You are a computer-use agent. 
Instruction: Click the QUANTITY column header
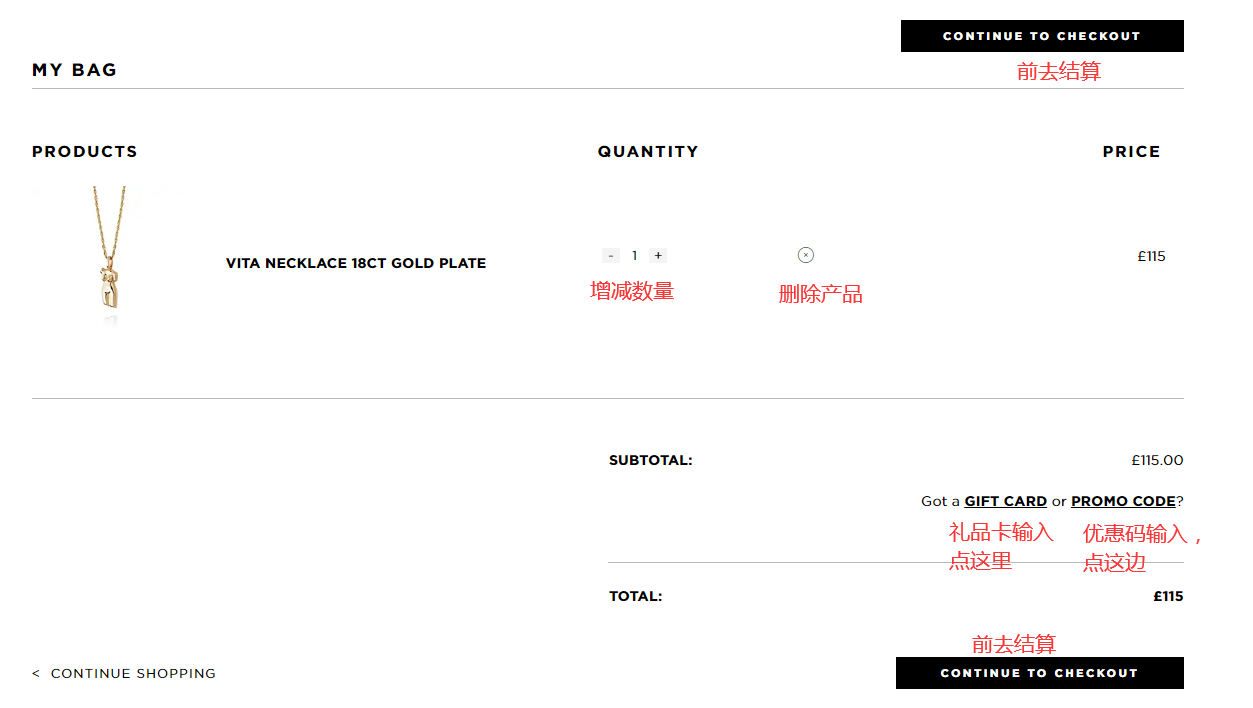648,152
